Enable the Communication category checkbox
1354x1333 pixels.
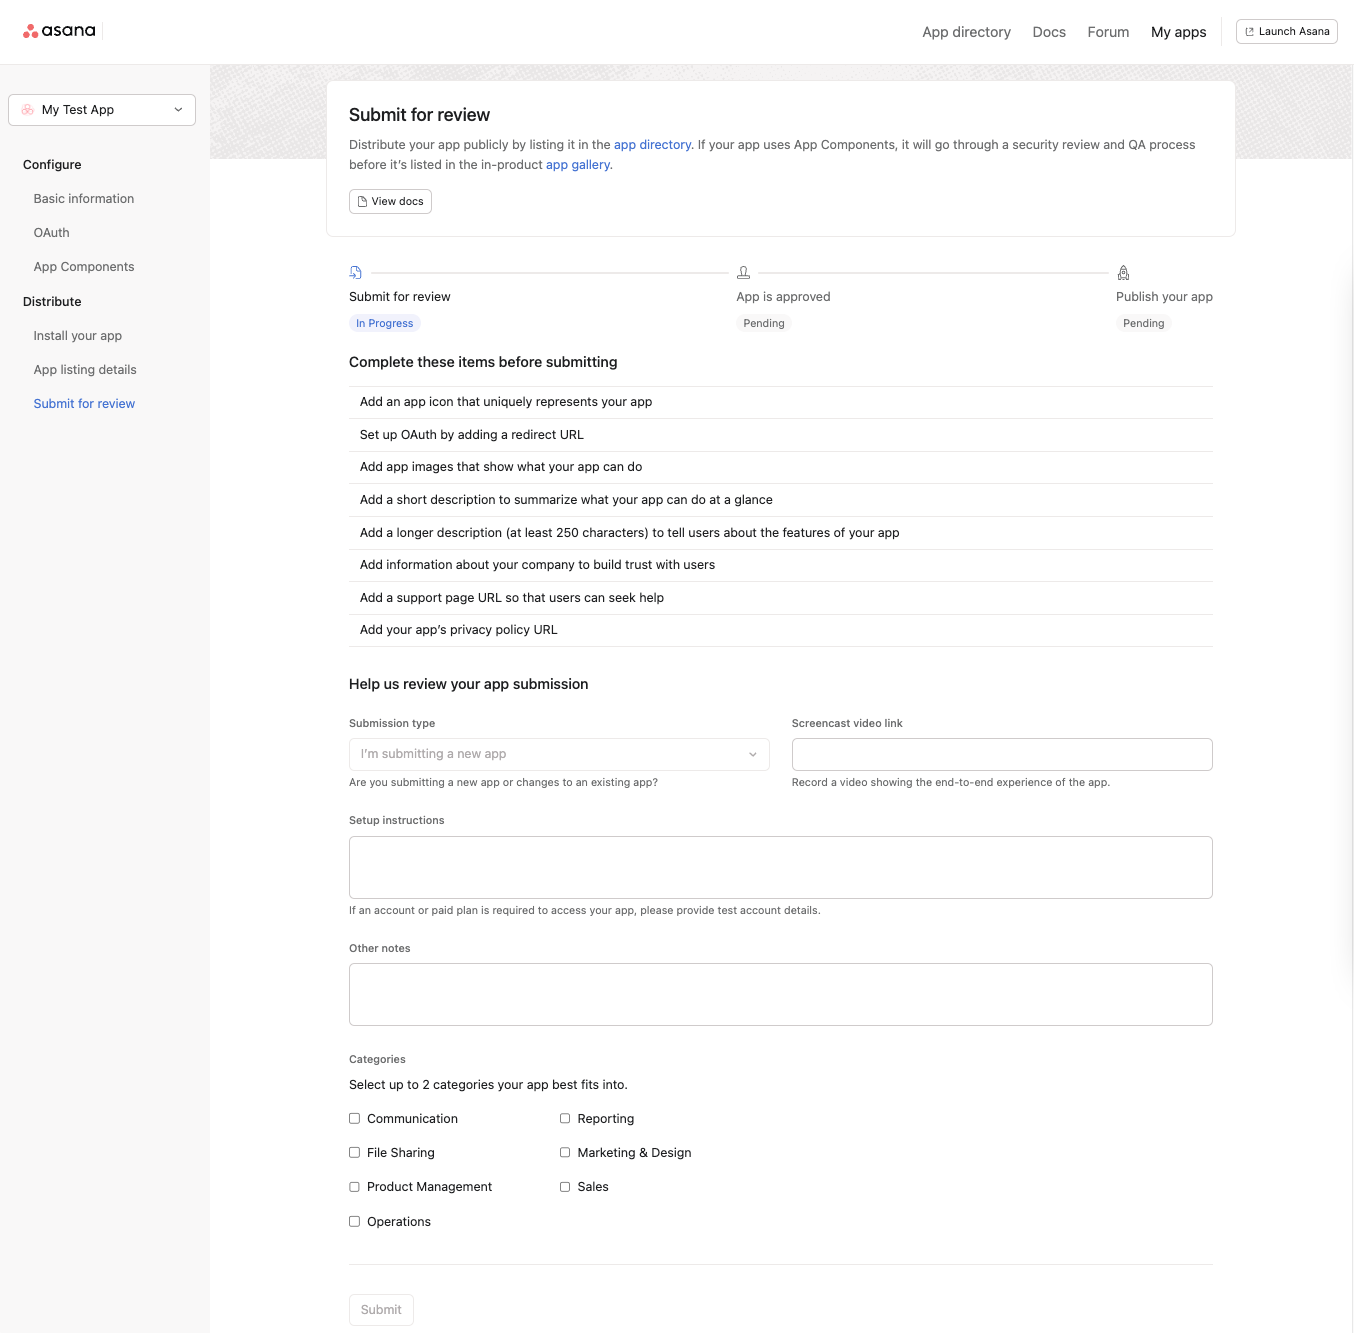(354, 1119)
